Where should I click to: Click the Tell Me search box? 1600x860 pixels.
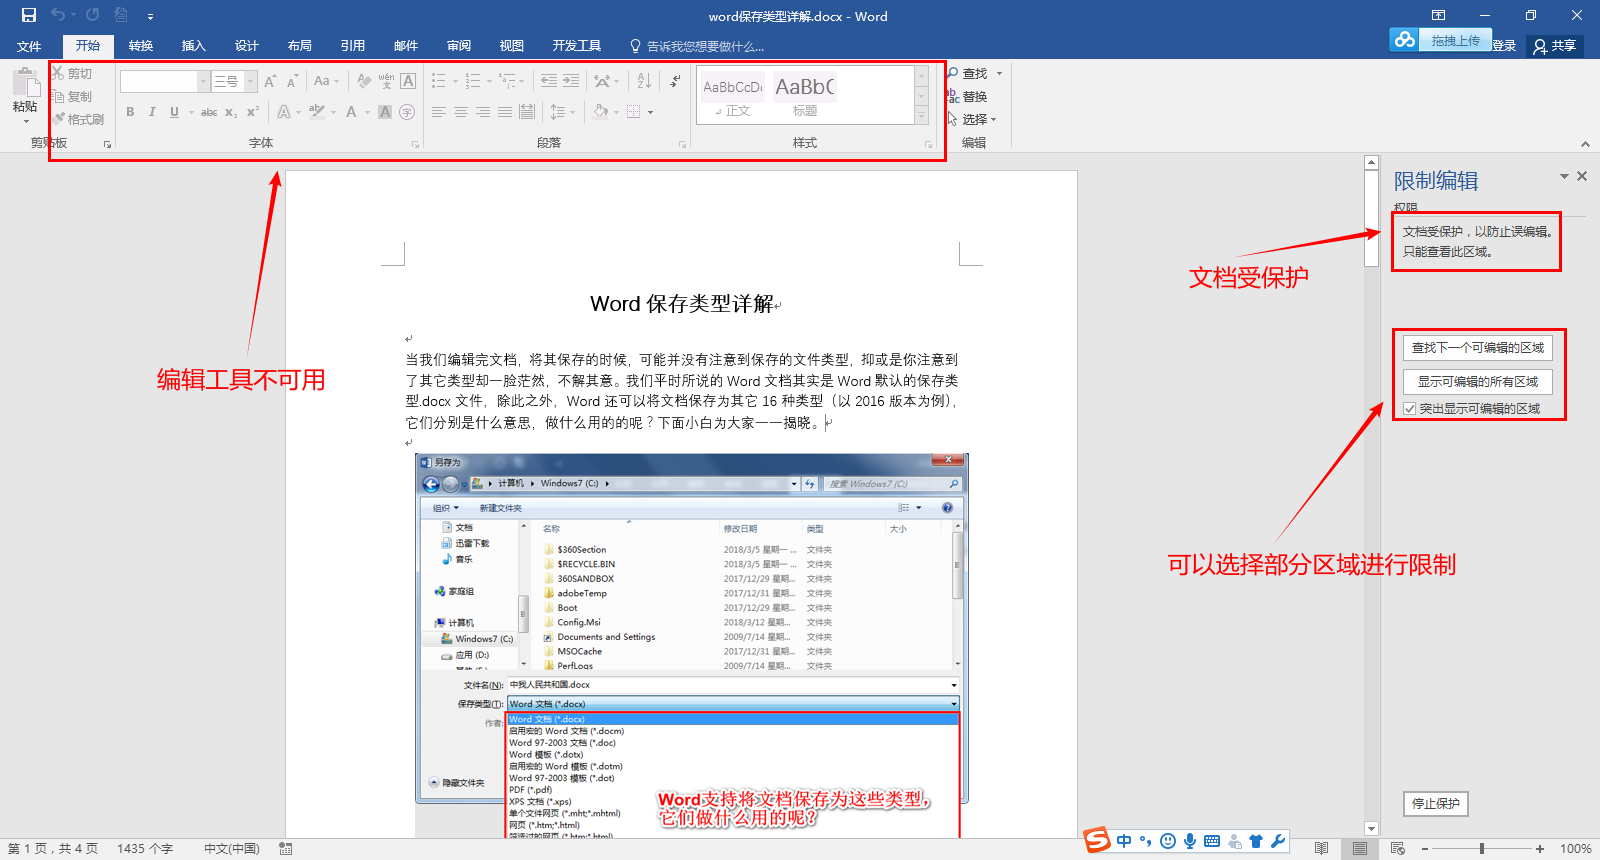(696, 46)
